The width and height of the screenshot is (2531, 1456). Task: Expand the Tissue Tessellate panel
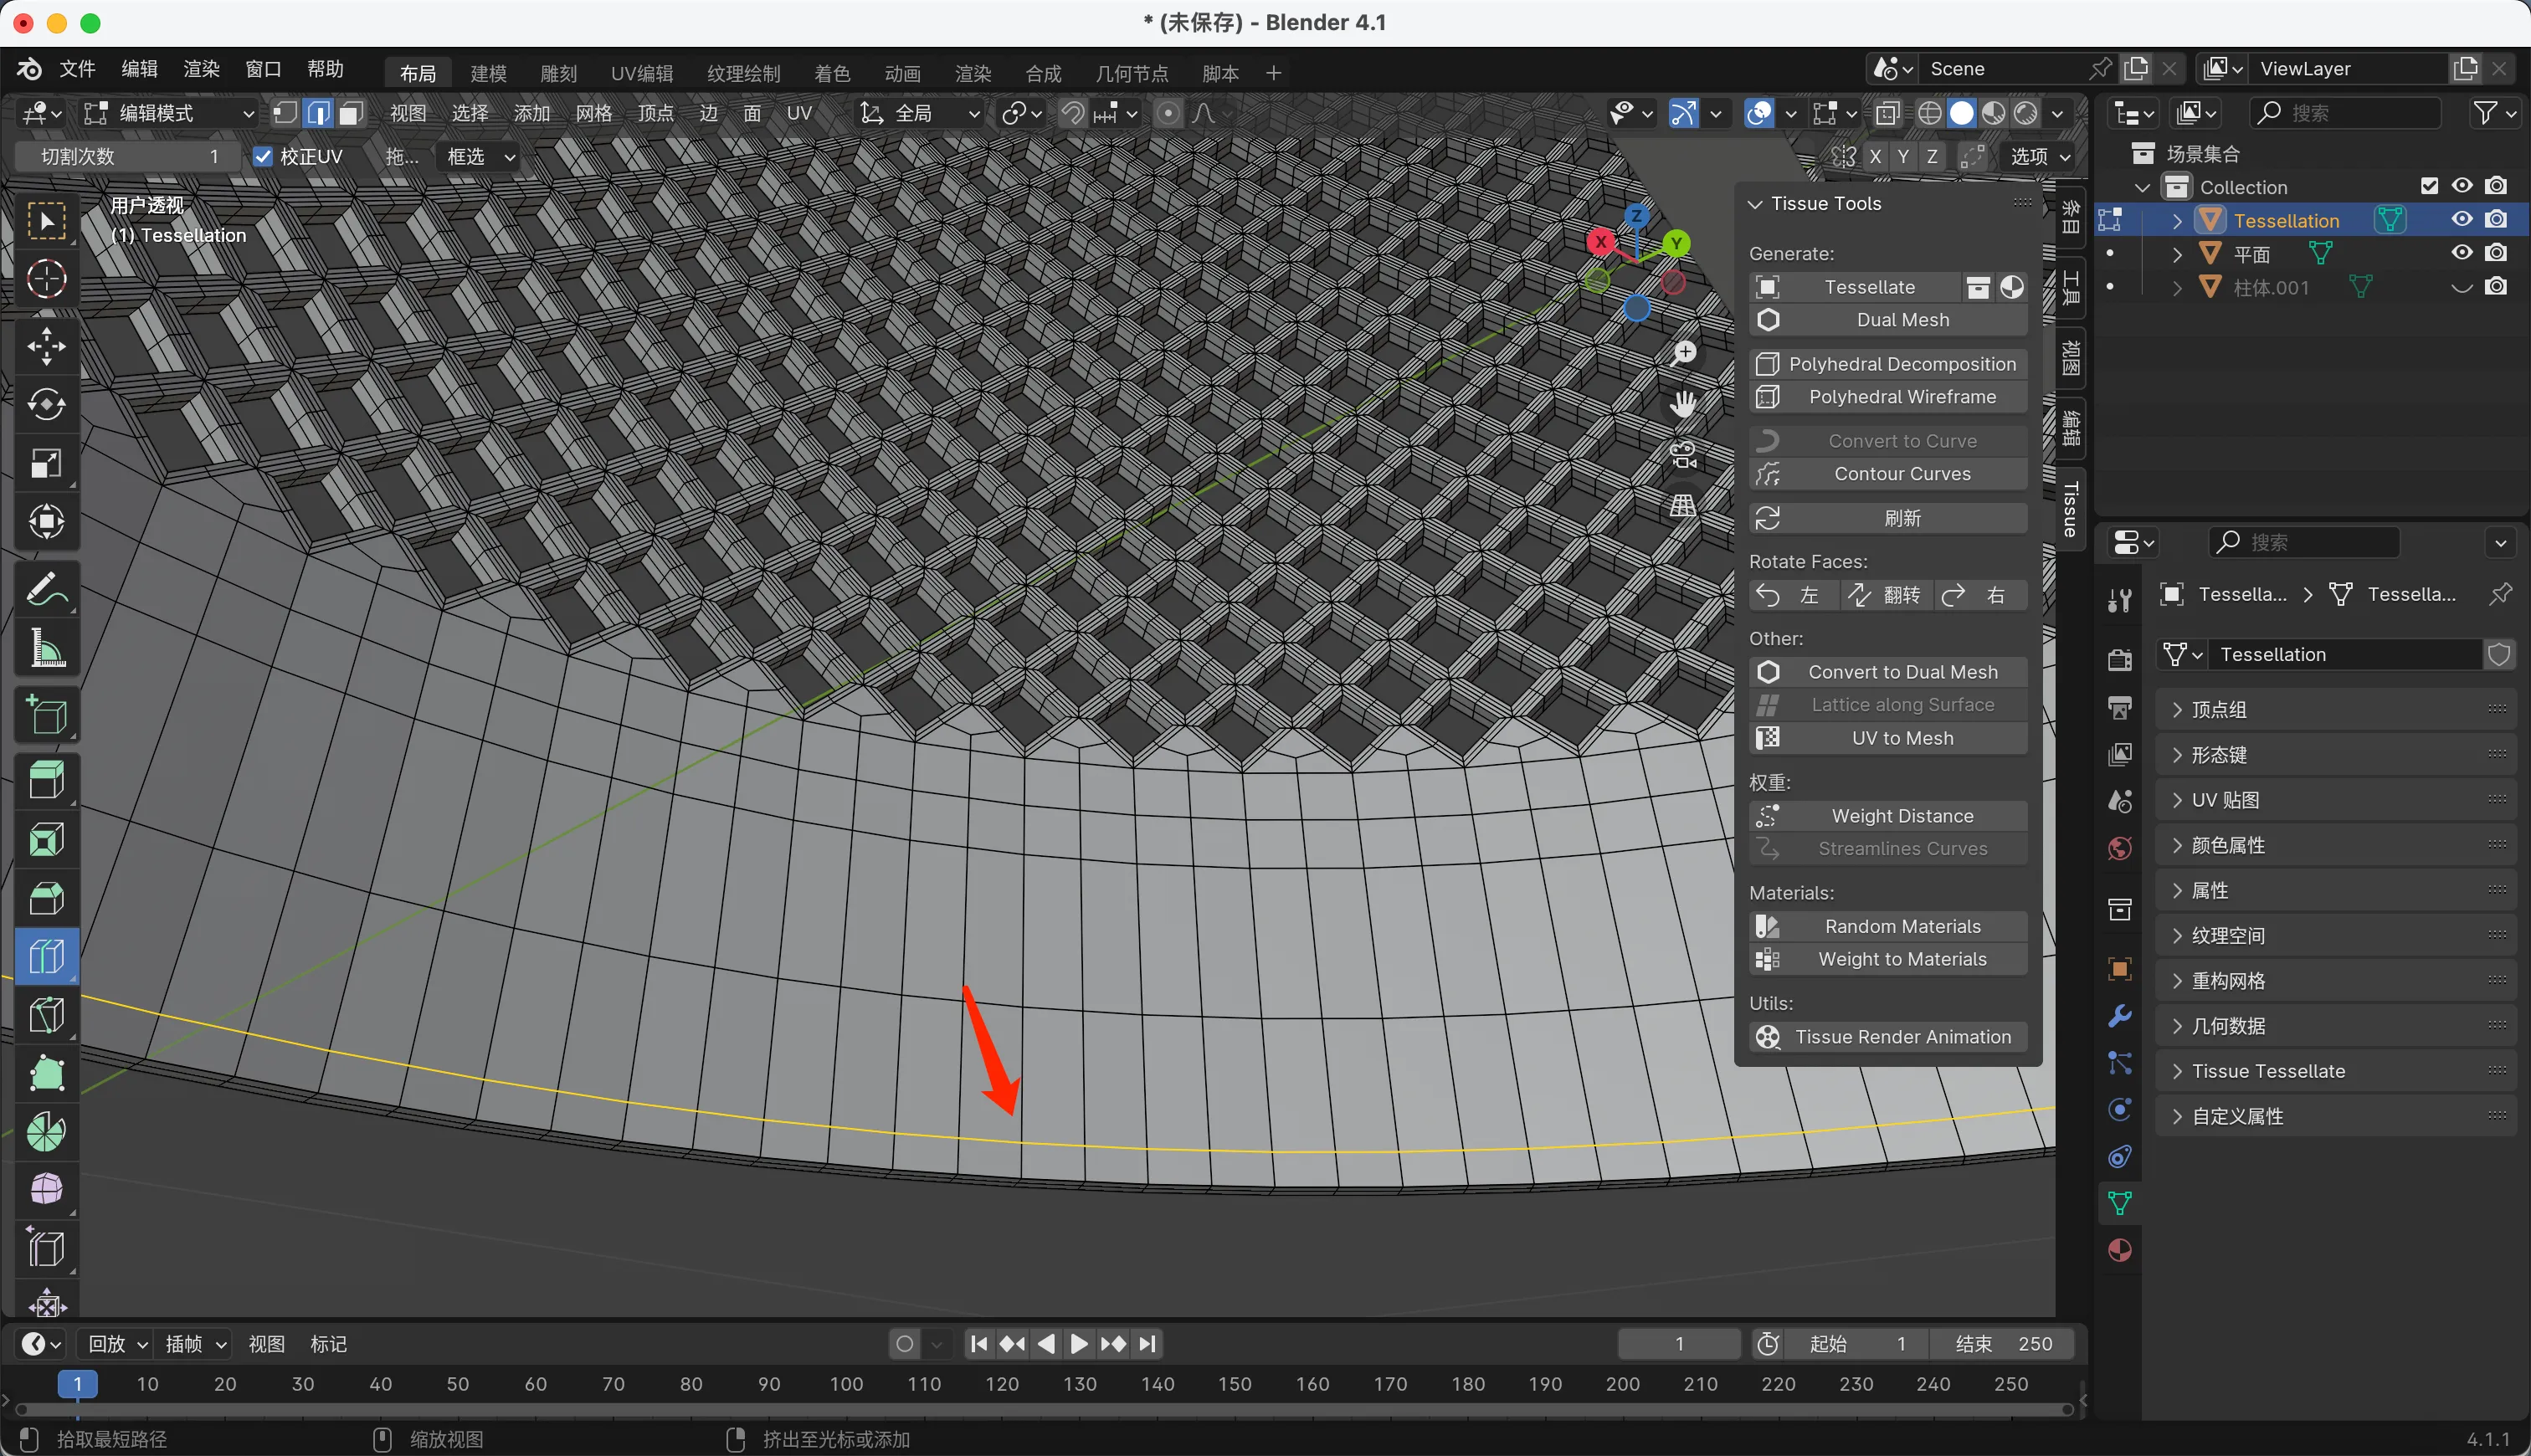click(x=2268, y=1071)
